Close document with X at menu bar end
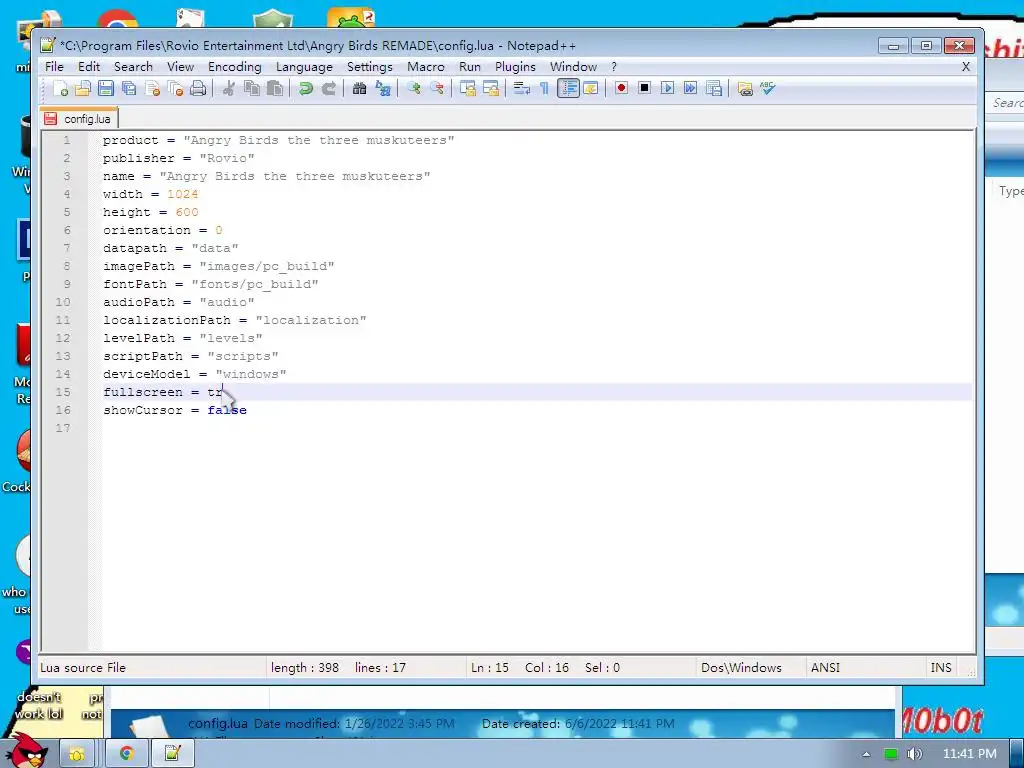The width and height of the screenshot is (1024, 768). (x=966, y=67)
